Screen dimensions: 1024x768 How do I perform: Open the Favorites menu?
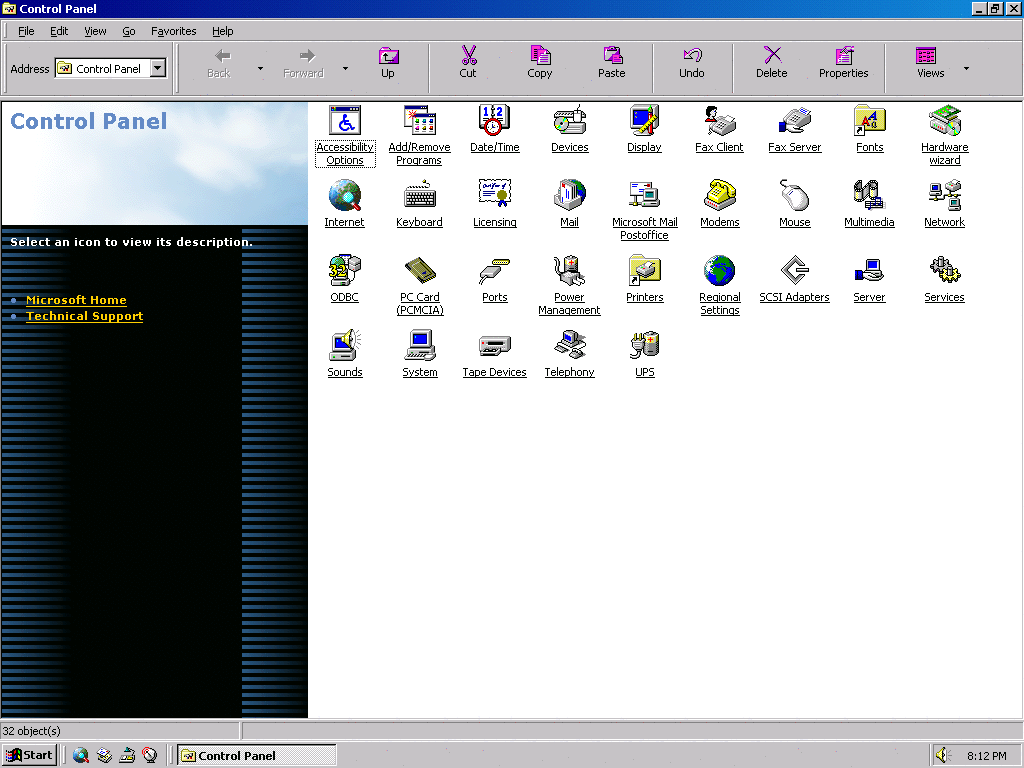click(x=173, y=31)
